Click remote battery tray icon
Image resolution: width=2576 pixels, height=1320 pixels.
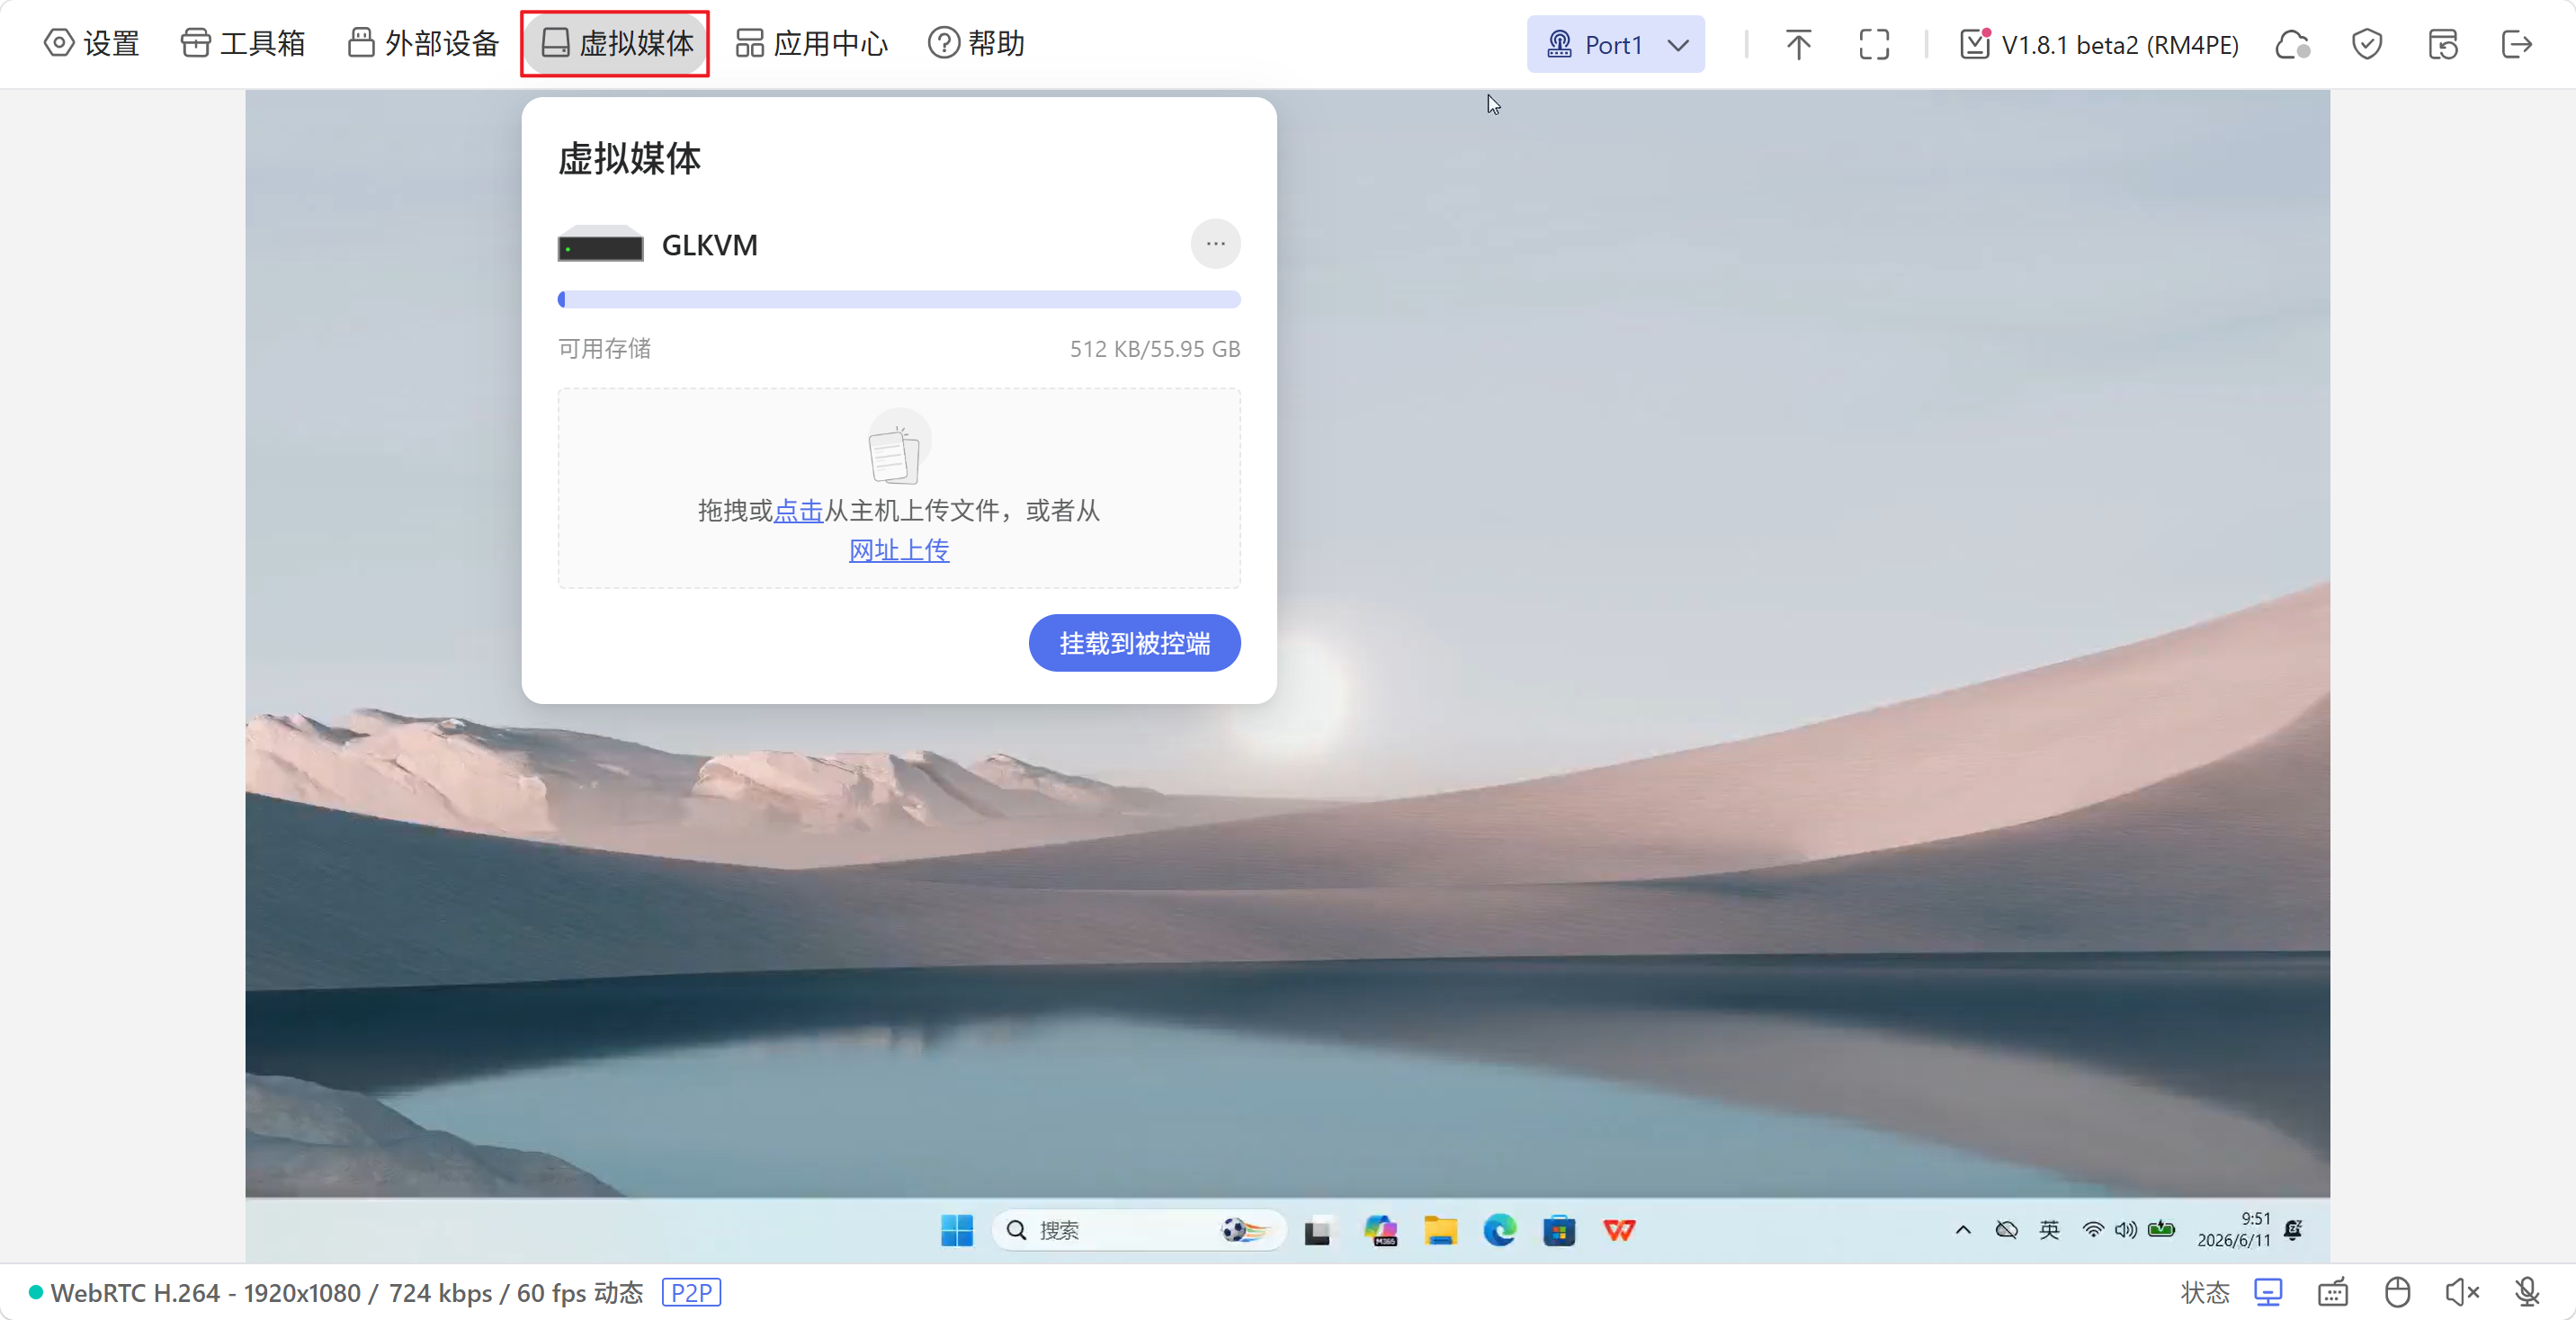click(2161, 1229)
